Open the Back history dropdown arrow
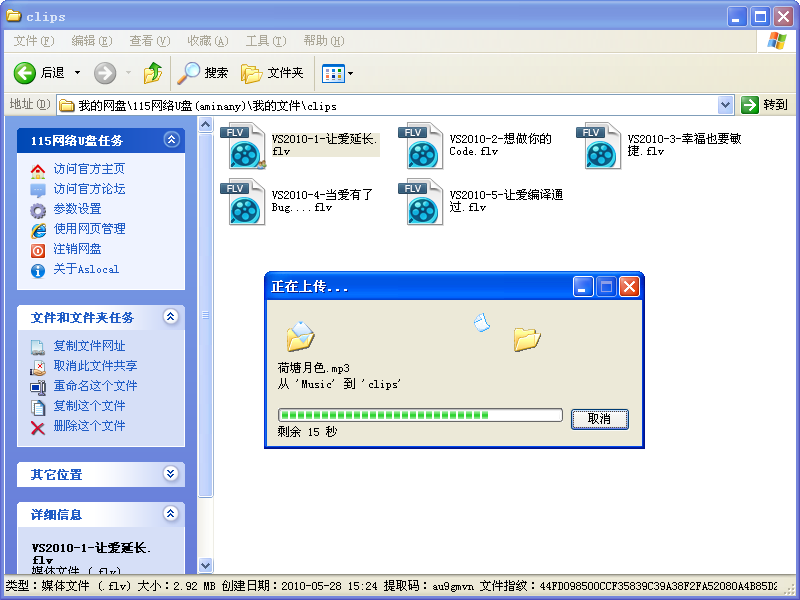800x600 pixels. click(x=78, y=73)
